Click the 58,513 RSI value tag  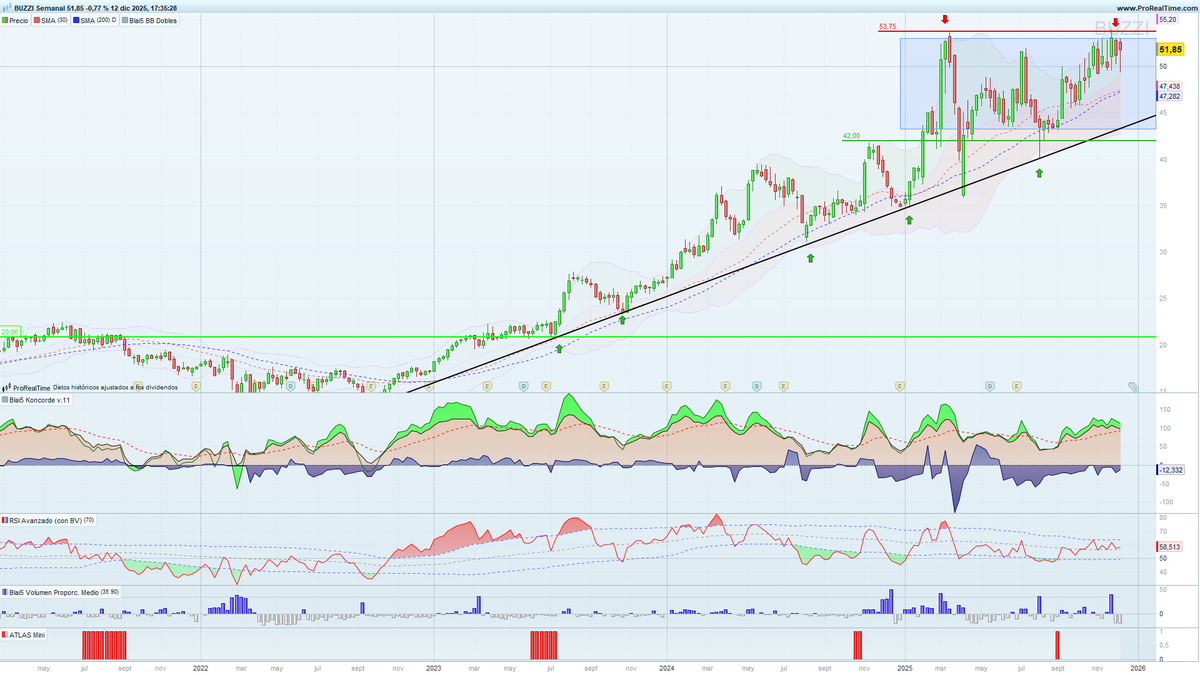coord(1170,547)
